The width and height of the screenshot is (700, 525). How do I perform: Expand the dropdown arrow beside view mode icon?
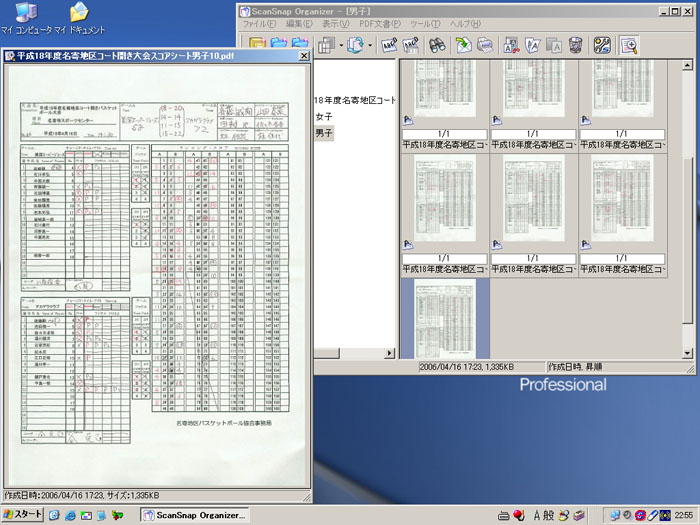tap(340, 45)
